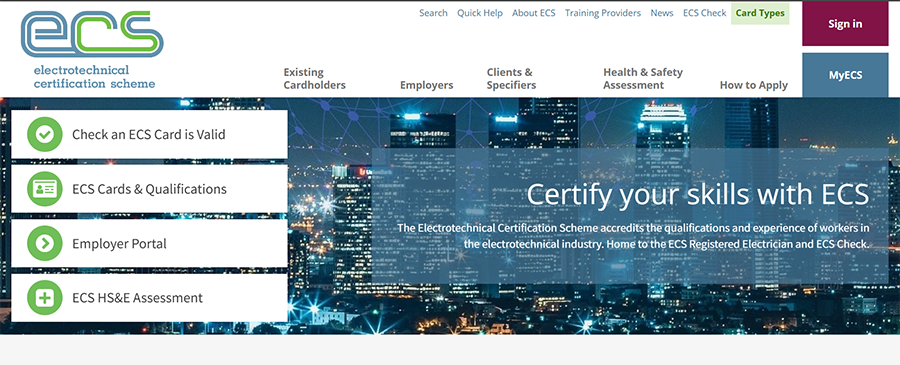Click the green plus icon for HS&E Assessment

44,298
